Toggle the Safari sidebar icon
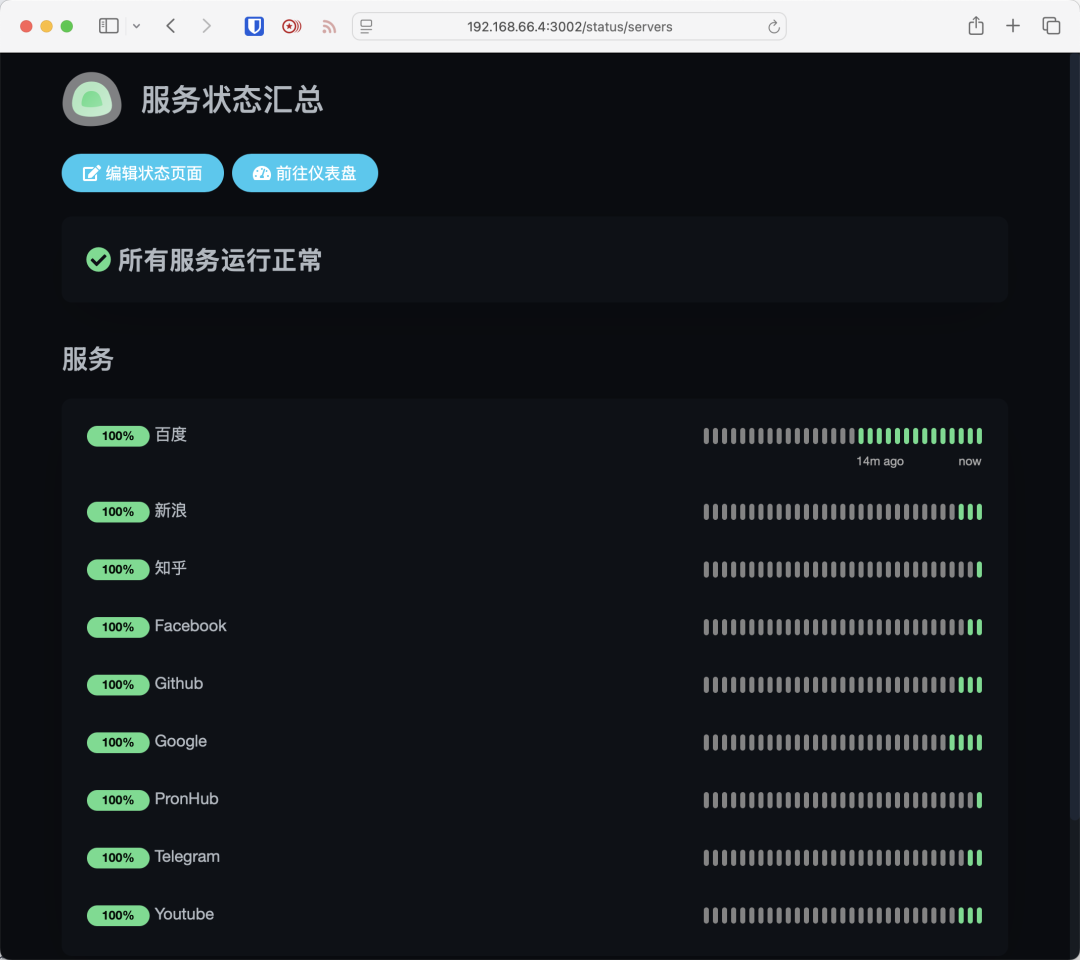The height and width of the screenshot is (960, 1080). (x=109, y=26)
